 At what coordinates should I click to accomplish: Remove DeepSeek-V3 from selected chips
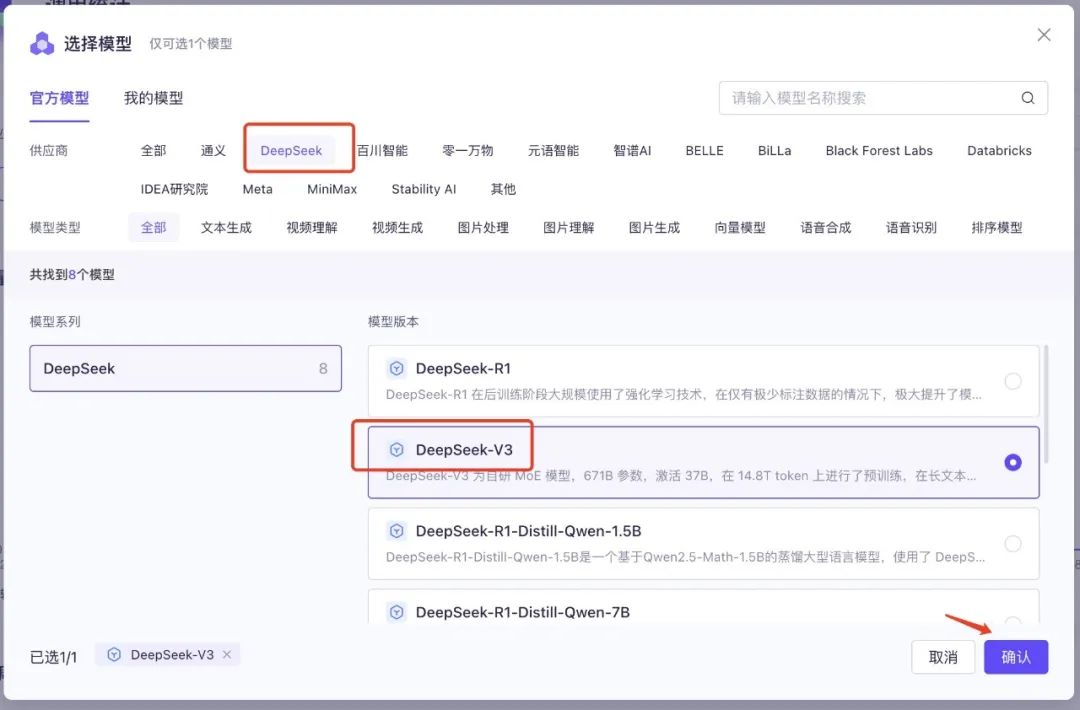point(227,654)
